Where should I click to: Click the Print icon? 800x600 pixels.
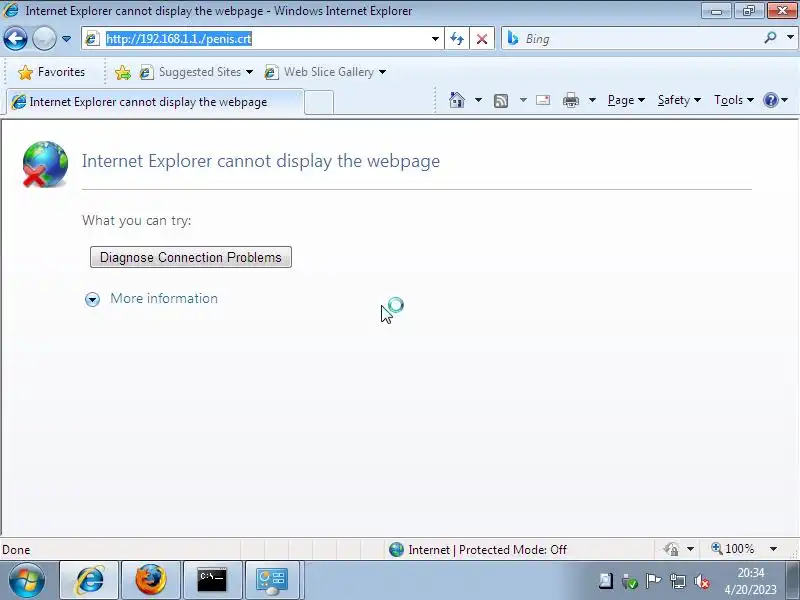pos(570,100)
